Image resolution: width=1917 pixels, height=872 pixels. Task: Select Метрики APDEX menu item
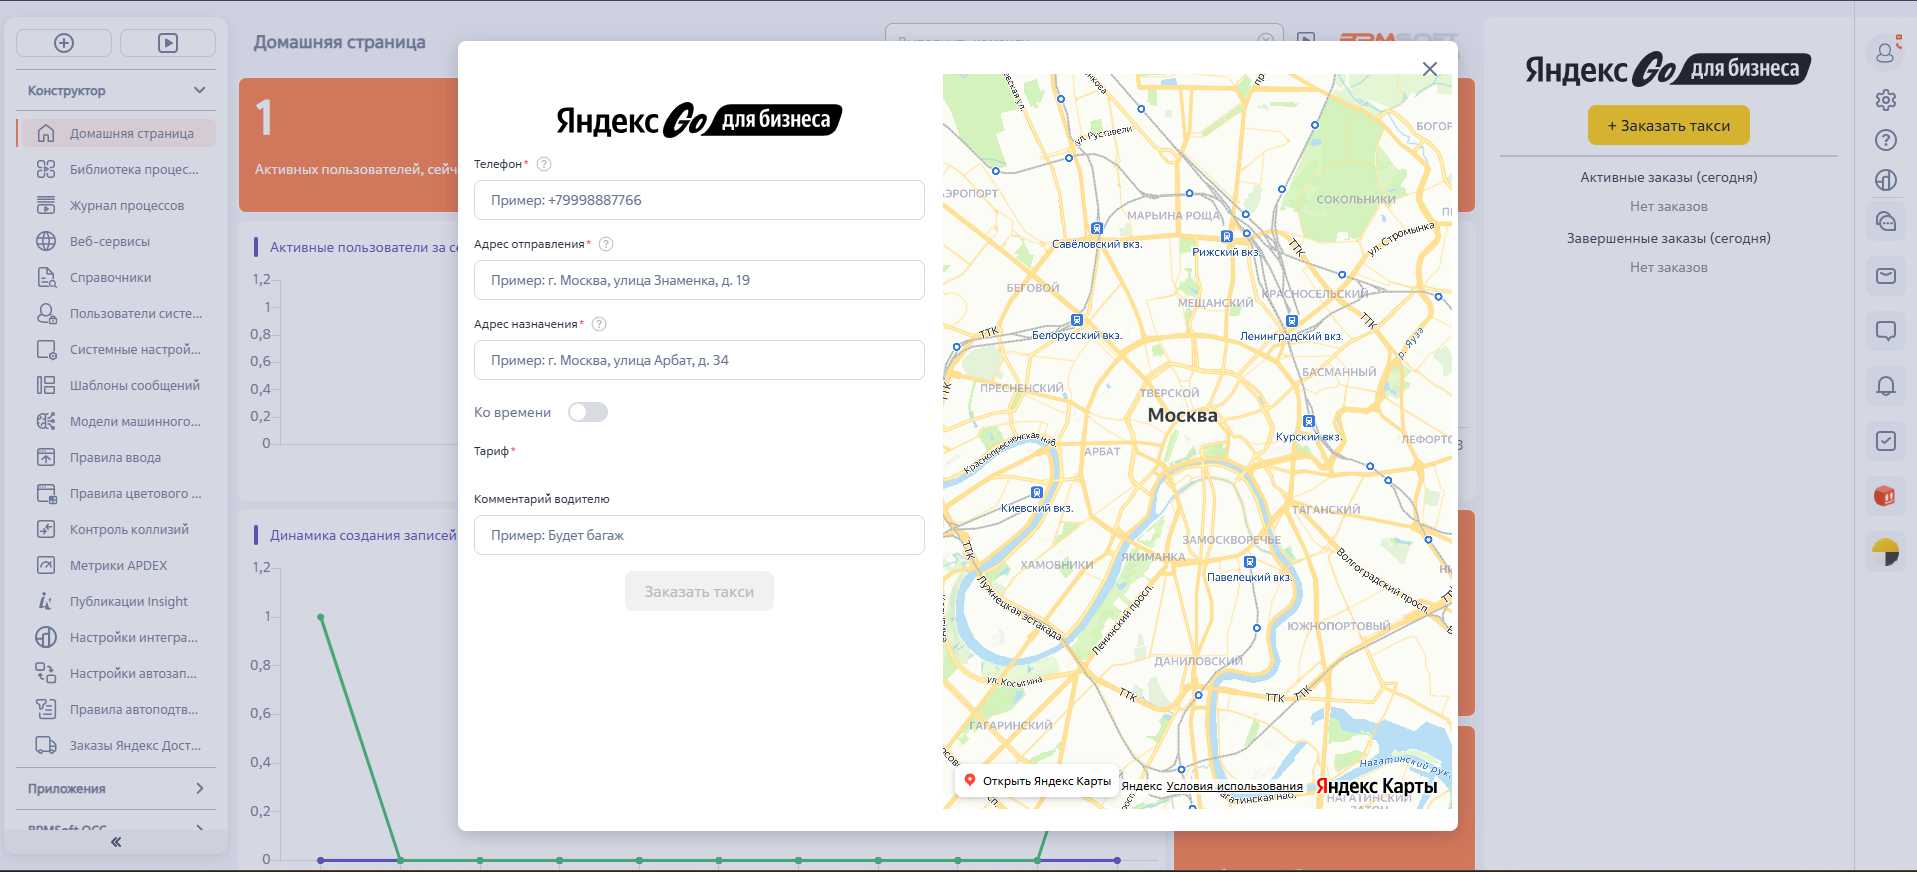[119, 566]
